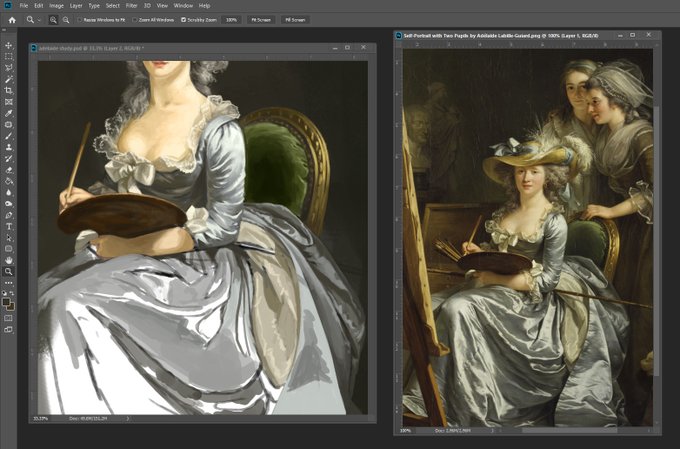Open the foreground color picker swatch
The height and width of the screenshot is (449, 680).
6,302
